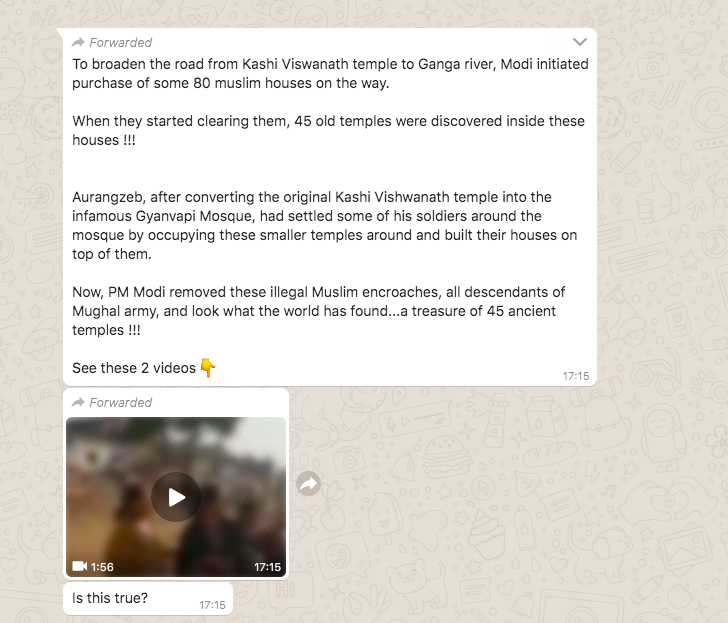The height and width of the screenshot is (623, 728).
Task: Click the Forwarded label above the video
Action: point(120,402)
